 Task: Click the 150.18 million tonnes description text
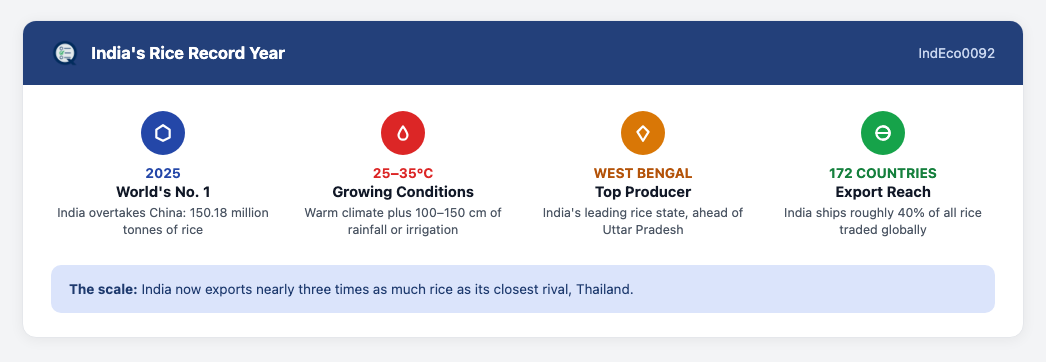coord(163,221)
